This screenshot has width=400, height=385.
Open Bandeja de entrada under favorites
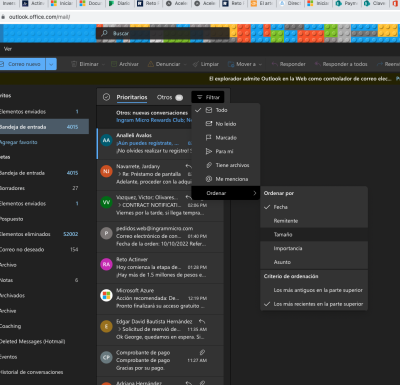coord(44,127)
